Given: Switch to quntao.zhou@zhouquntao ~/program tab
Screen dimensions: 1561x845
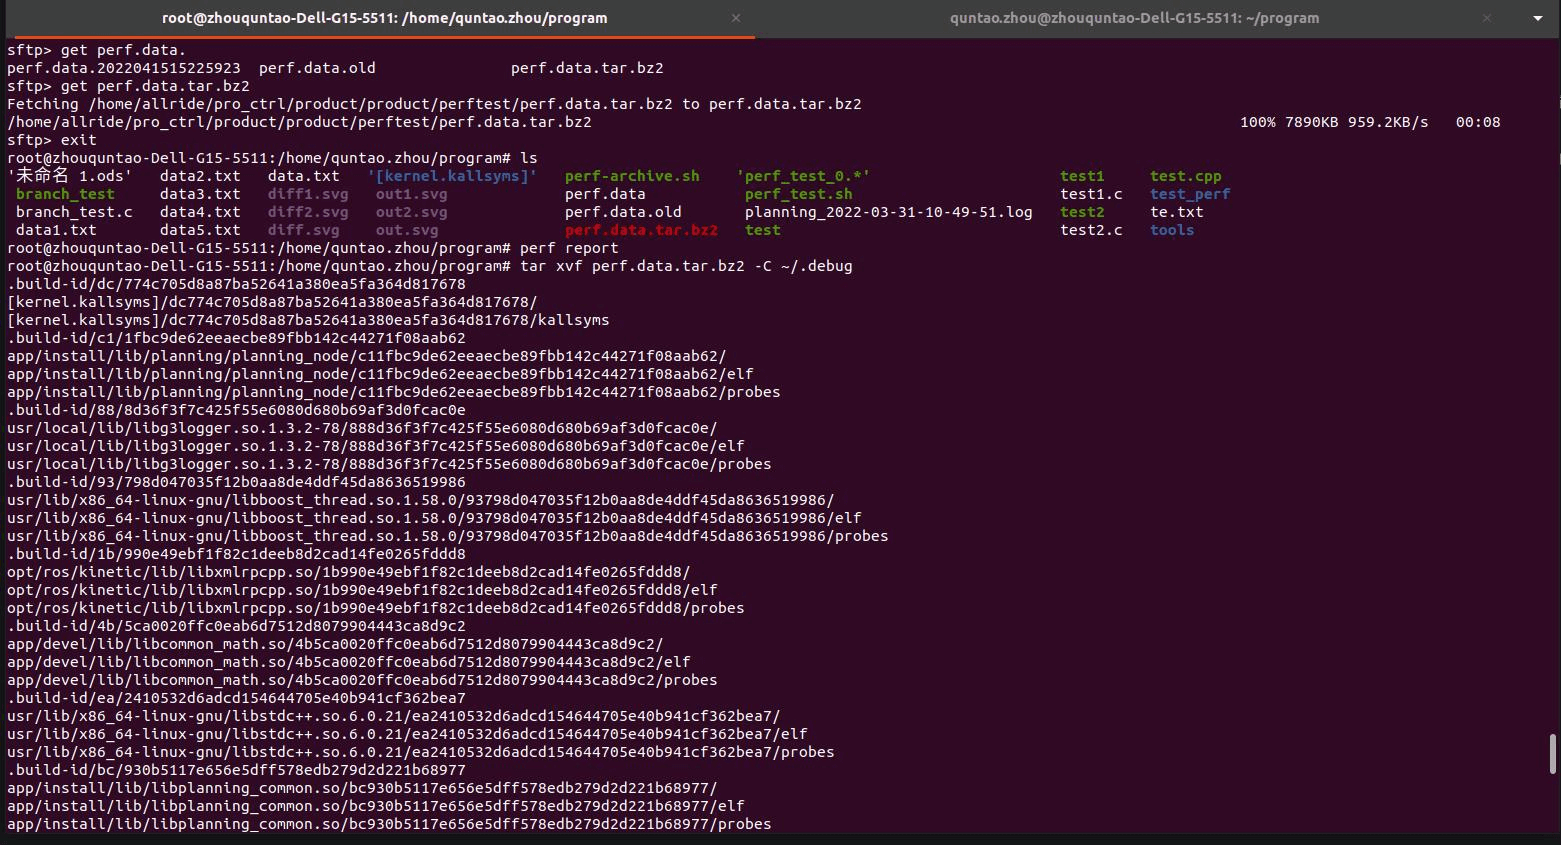Looking at the screenshot, I should click(1134, 18).
